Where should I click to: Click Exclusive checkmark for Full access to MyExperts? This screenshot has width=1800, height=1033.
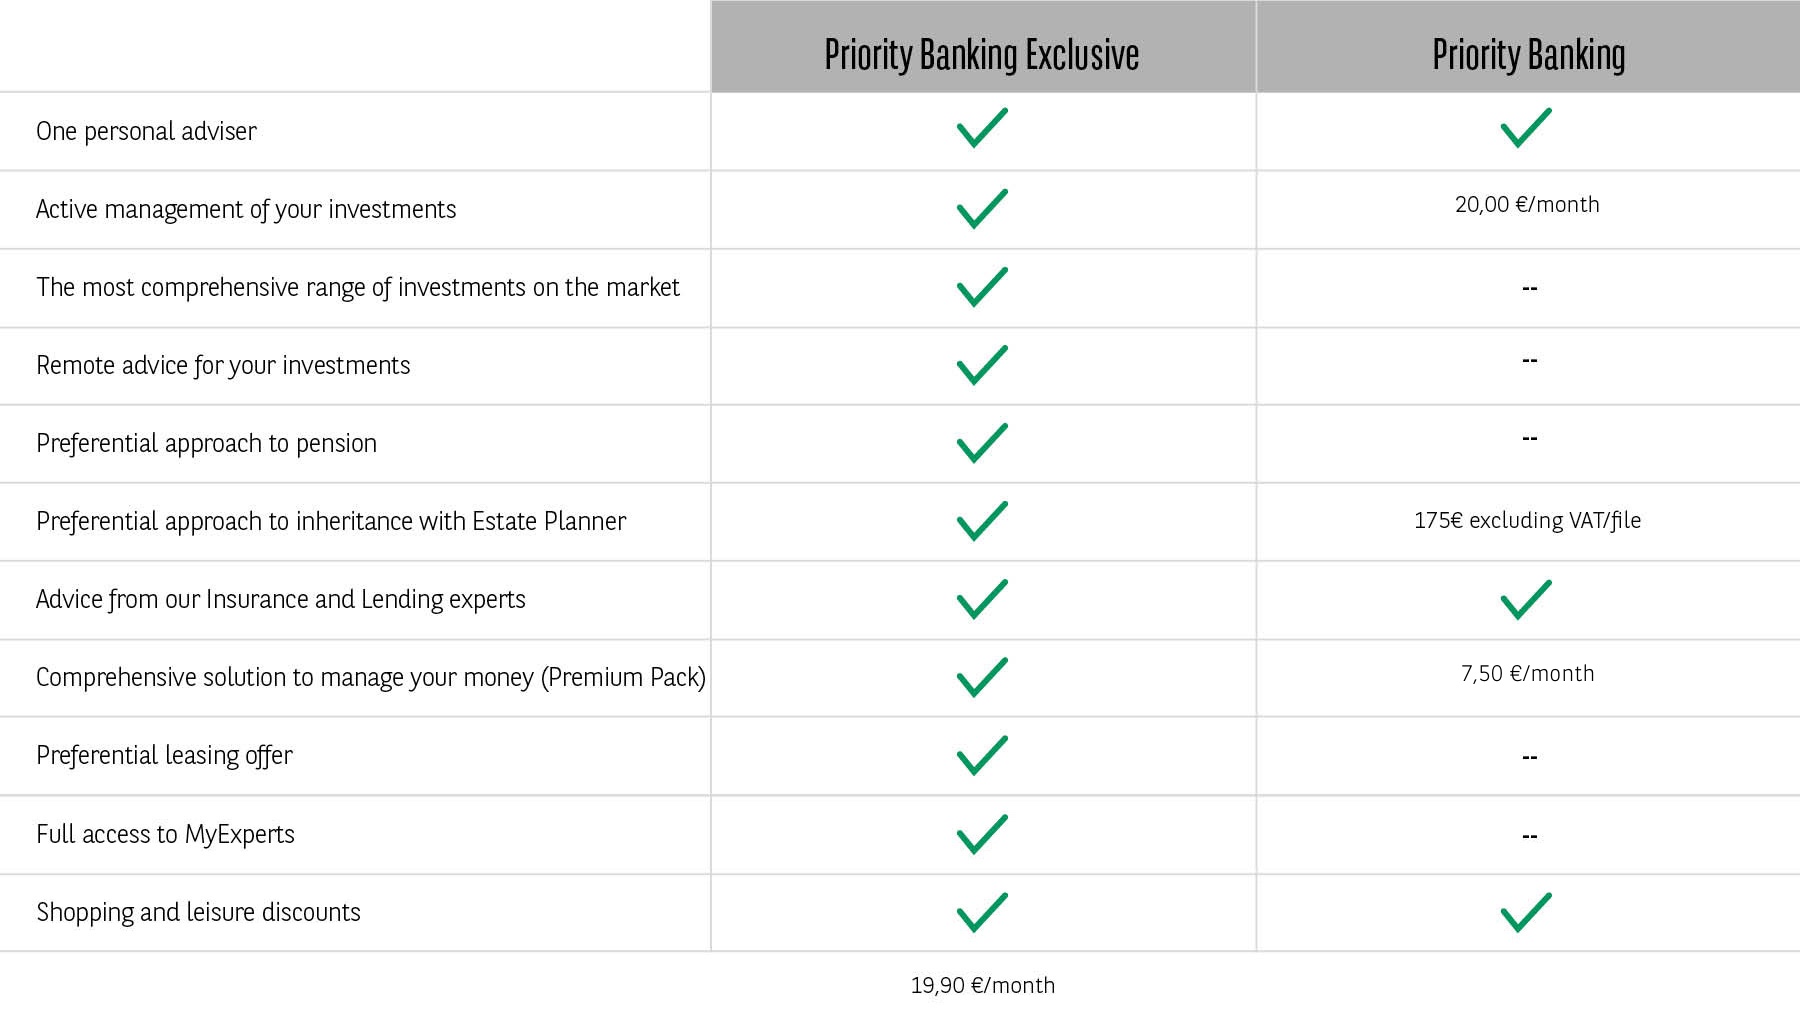(982, 834)
